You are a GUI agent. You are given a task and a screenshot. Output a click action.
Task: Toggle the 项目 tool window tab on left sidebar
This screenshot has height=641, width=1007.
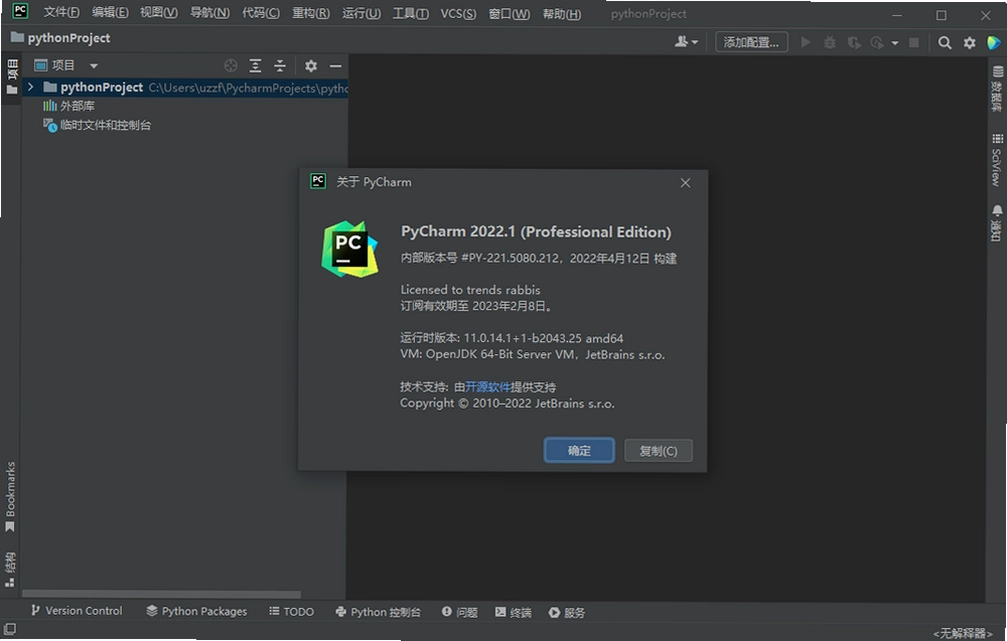(x=12, y=76)
